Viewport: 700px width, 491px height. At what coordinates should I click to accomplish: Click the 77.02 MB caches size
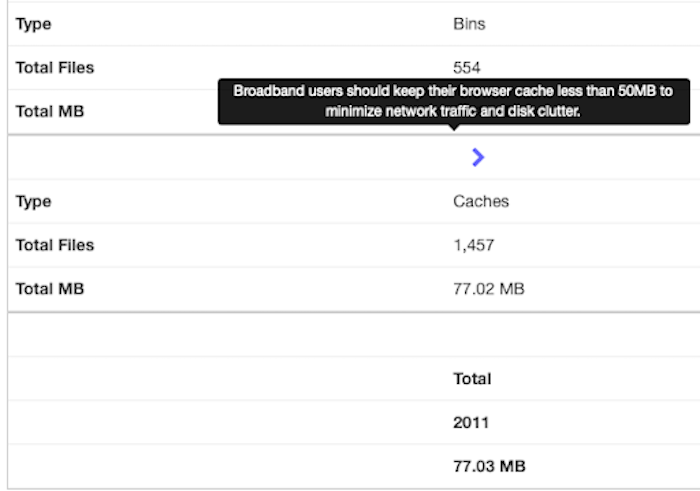point(489,289)
